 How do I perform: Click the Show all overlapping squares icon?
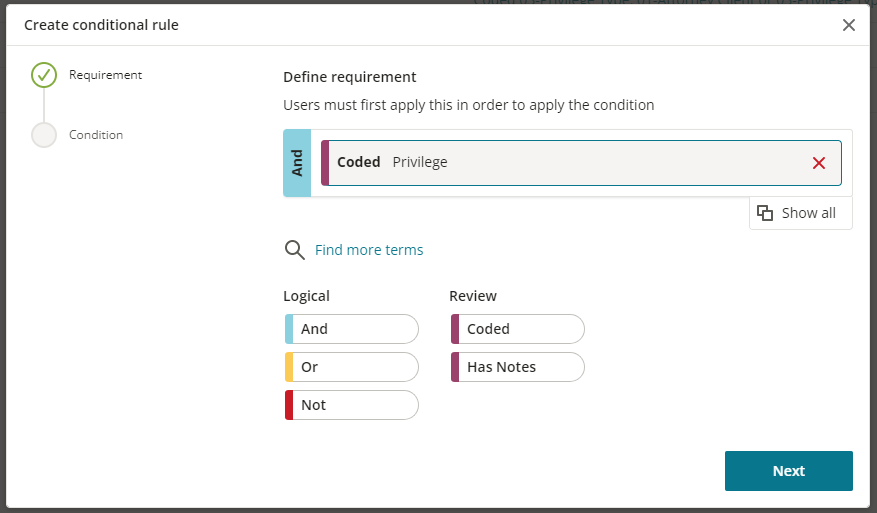[x=765, y=213]
